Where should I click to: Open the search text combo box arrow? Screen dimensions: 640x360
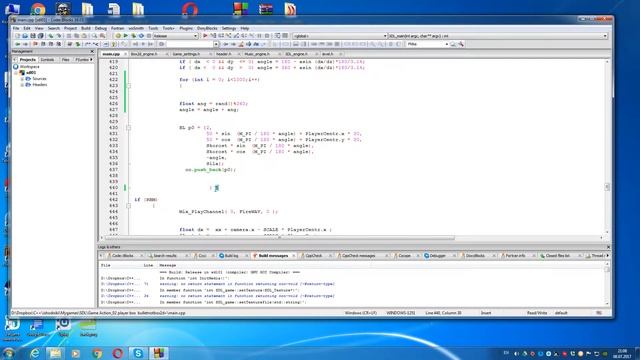click(x=216, y=44)
